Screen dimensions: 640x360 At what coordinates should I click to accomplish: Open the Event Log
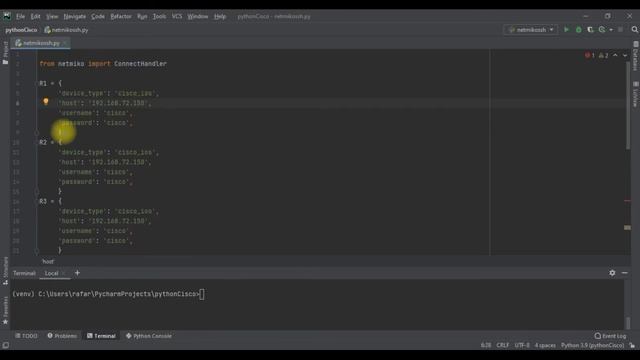pos(611,336)
